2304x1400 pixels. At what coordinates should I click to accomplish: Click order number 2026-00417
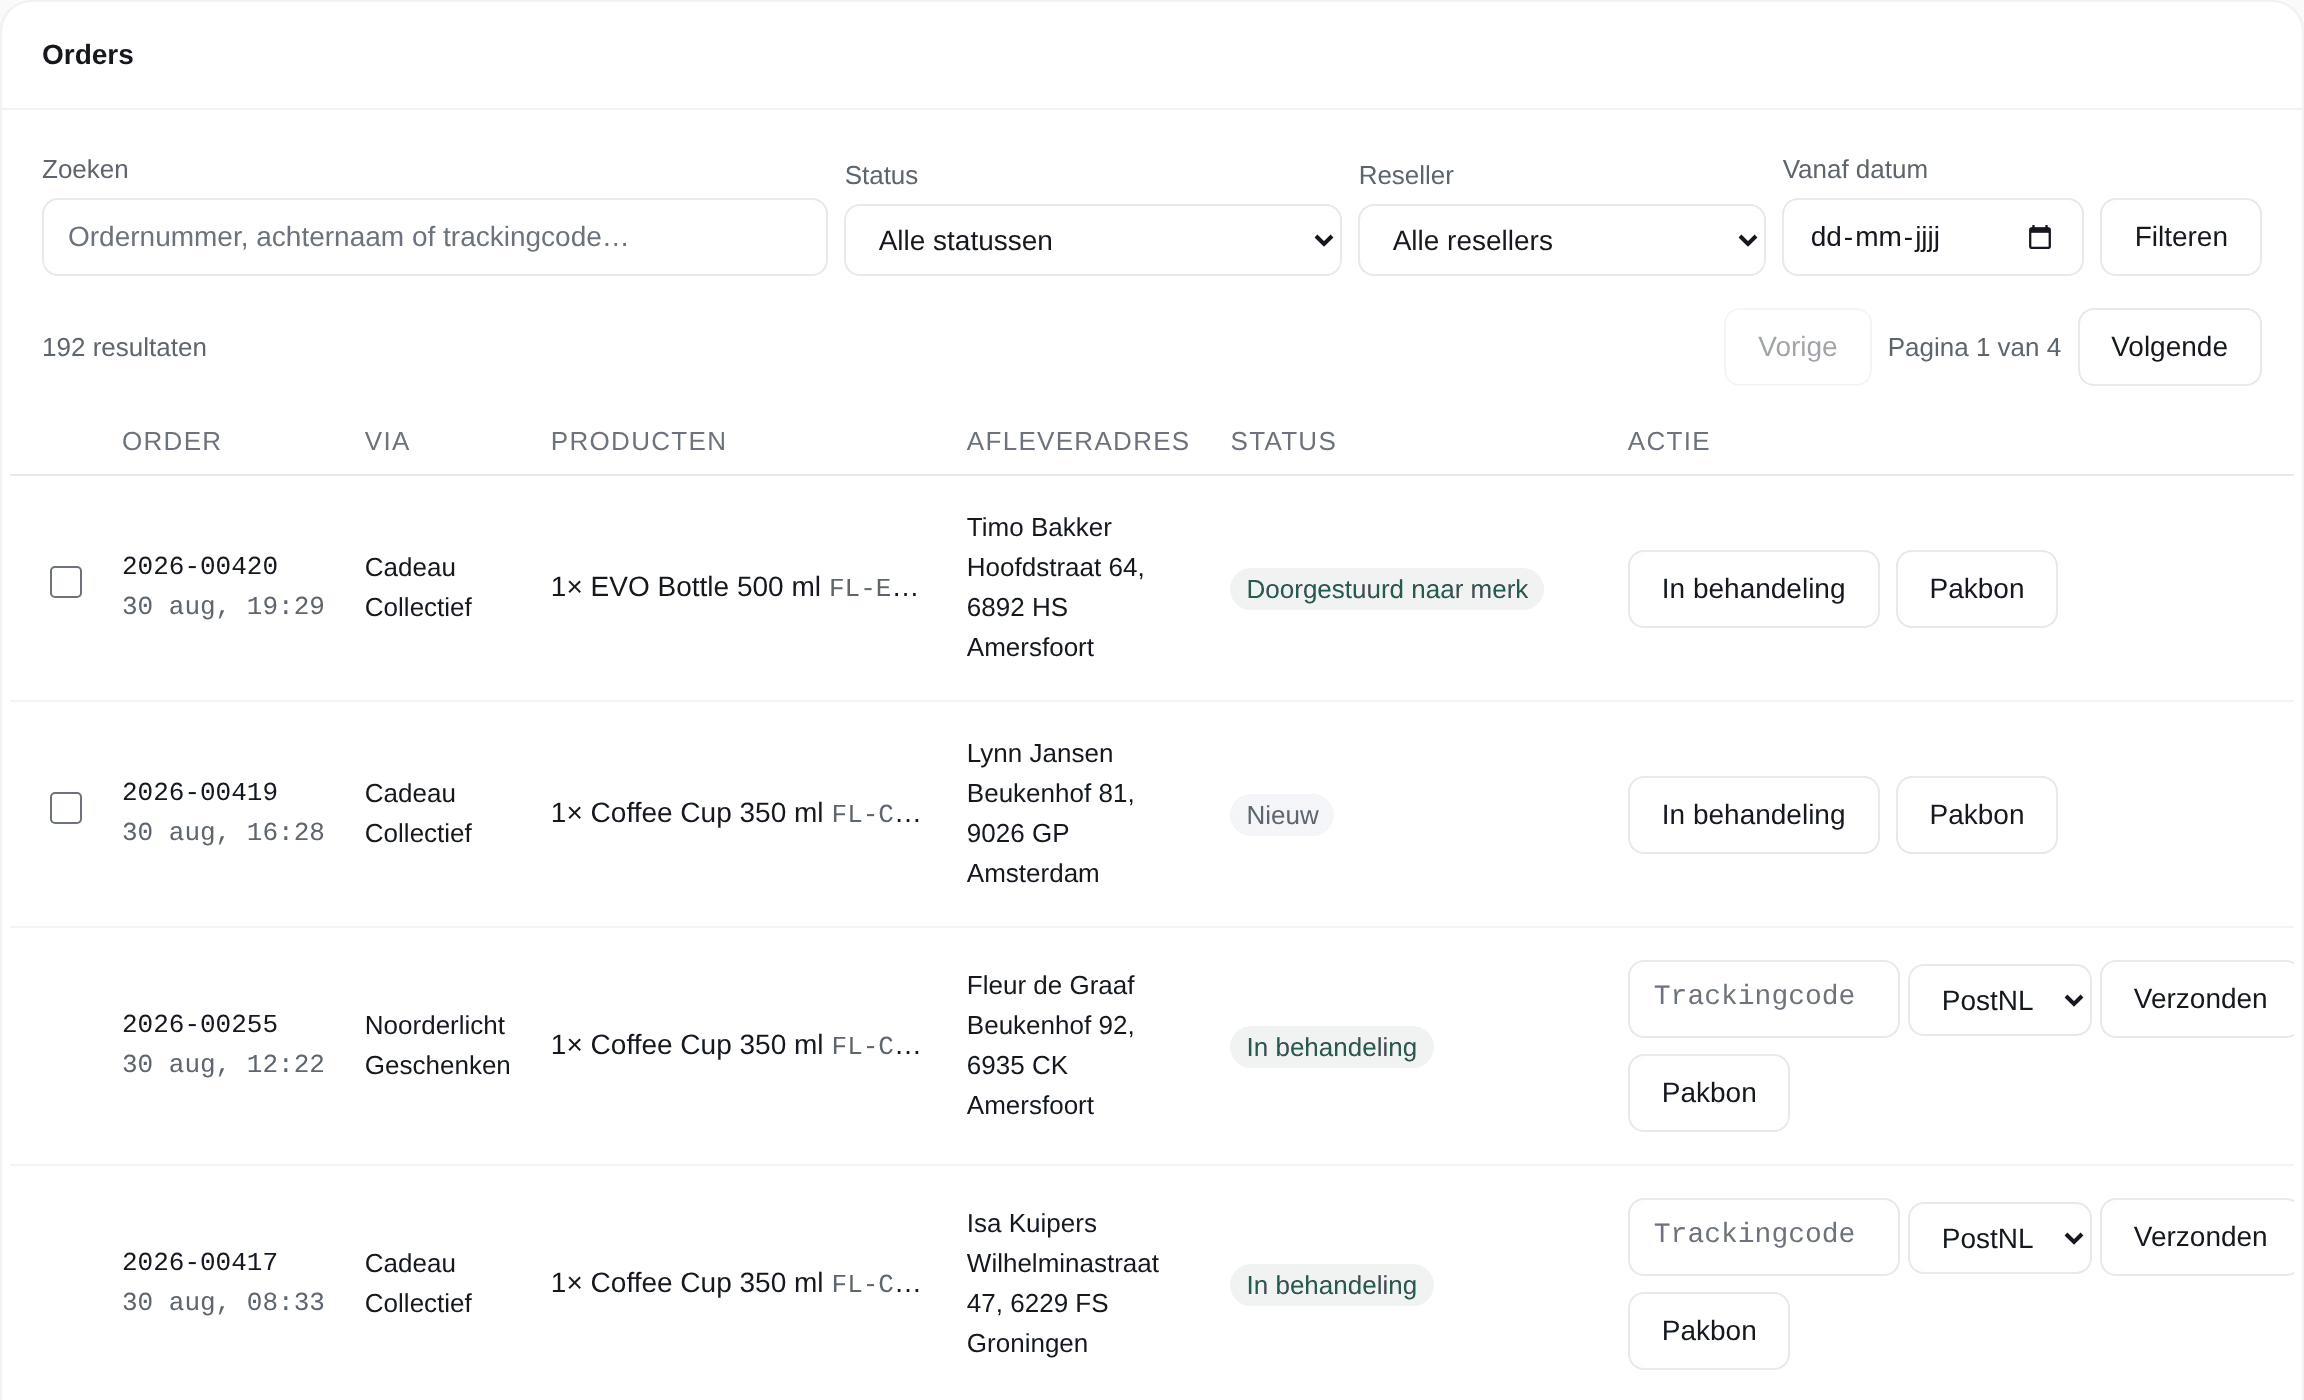[200, 1262]
